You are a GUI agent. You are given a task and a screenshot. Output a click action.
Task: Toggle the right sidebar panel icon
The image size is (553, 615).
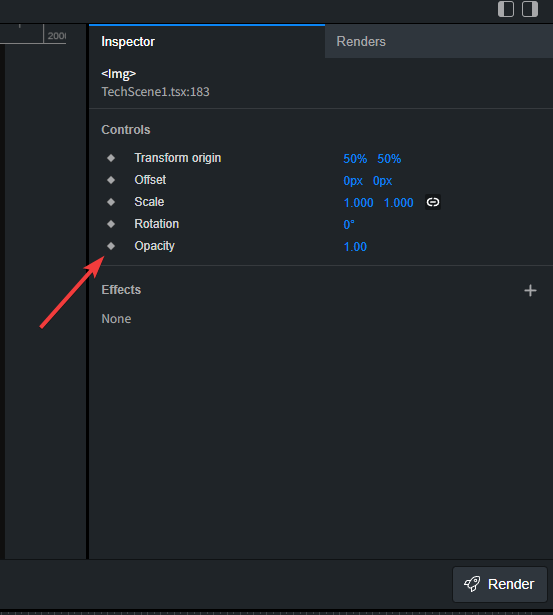pyautogui.click(x=530, y=9)
